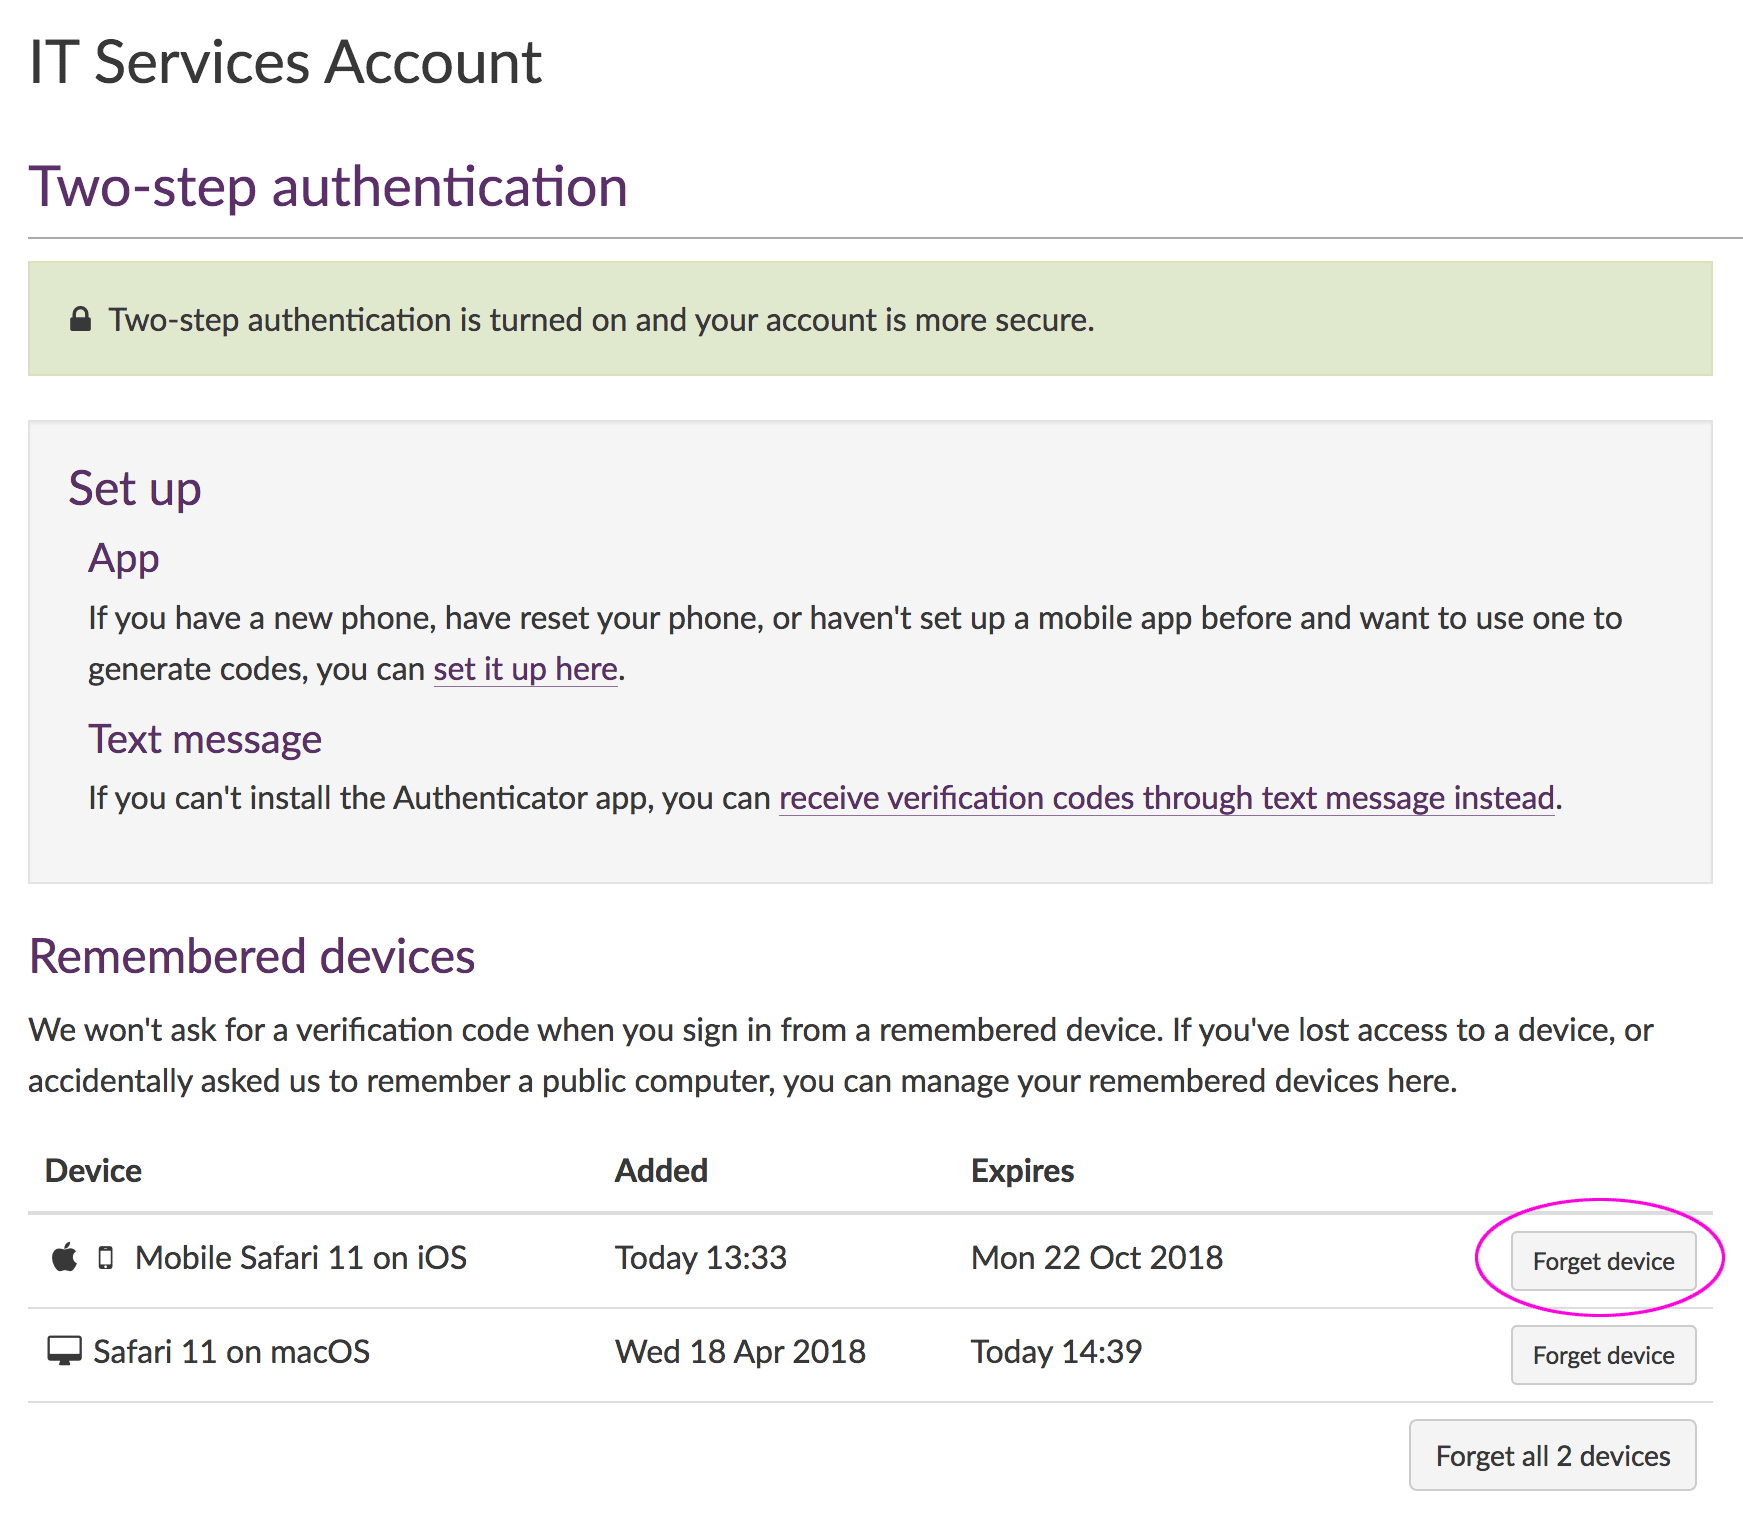1743x1519 pixels.
Task: Click the Text message subheading
Action: click(205, 740)
